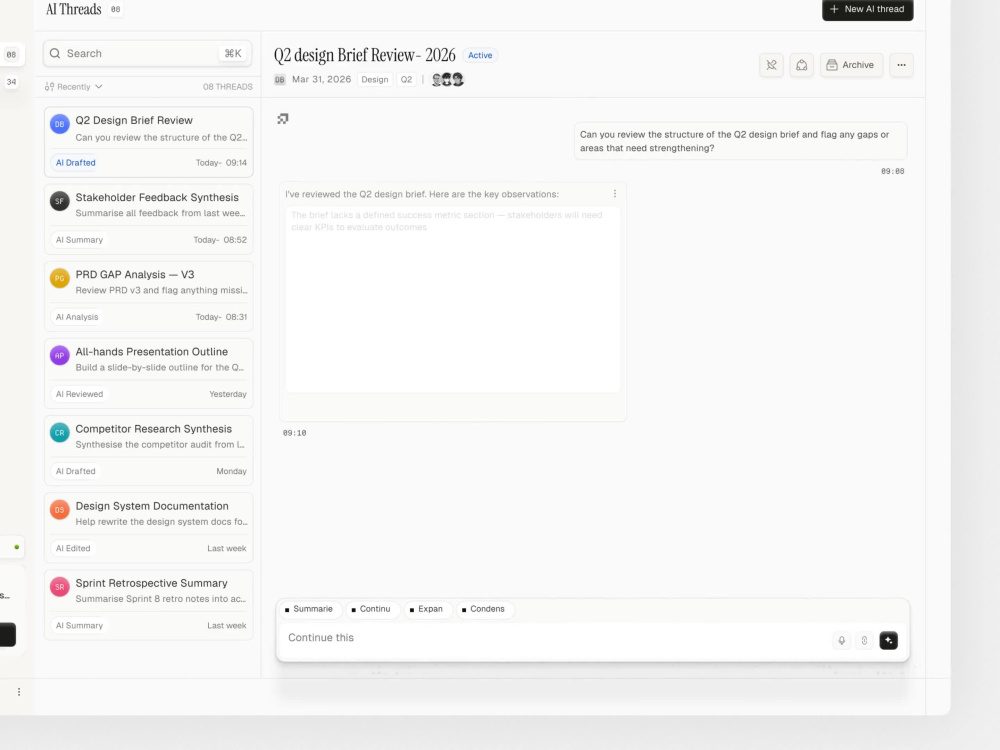This screenshot has height=750, width=1000.
Task: Click the AI Reviewed tag on All-hands Presentation
Action: tap(79, 394)
